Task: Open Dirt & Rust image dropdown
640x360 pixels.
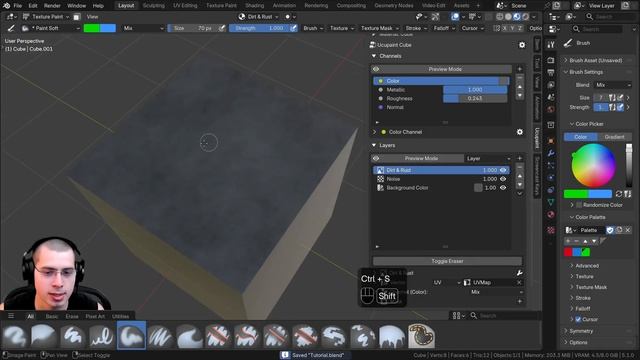Action: coord(258,17)
